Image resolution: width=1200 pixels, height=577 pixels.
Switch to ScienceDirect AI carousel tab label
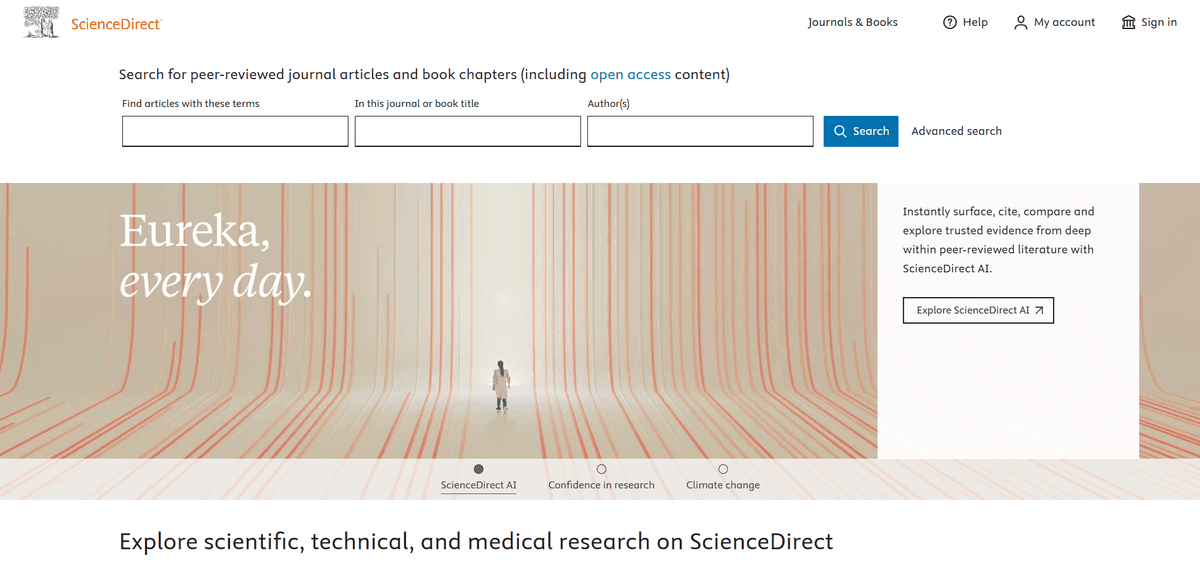[x=479, y=485]
